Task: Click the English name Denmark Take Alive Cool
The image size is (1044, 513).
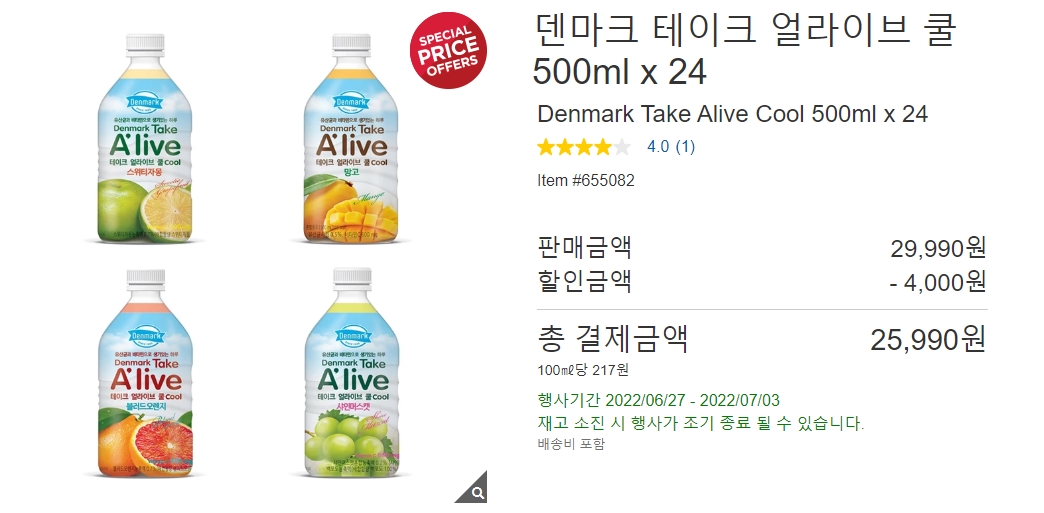Action: [x=732, y=114]
